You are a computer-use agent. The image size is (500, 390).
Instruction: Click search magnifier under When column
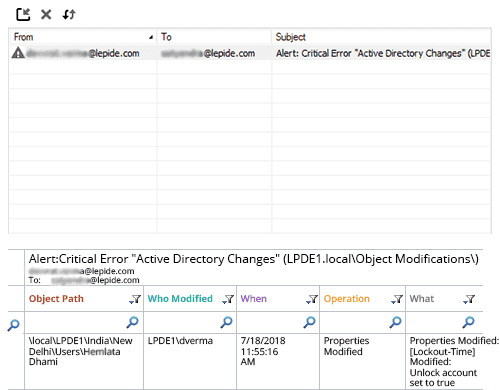pyautogui.click(x=309, y=322)
